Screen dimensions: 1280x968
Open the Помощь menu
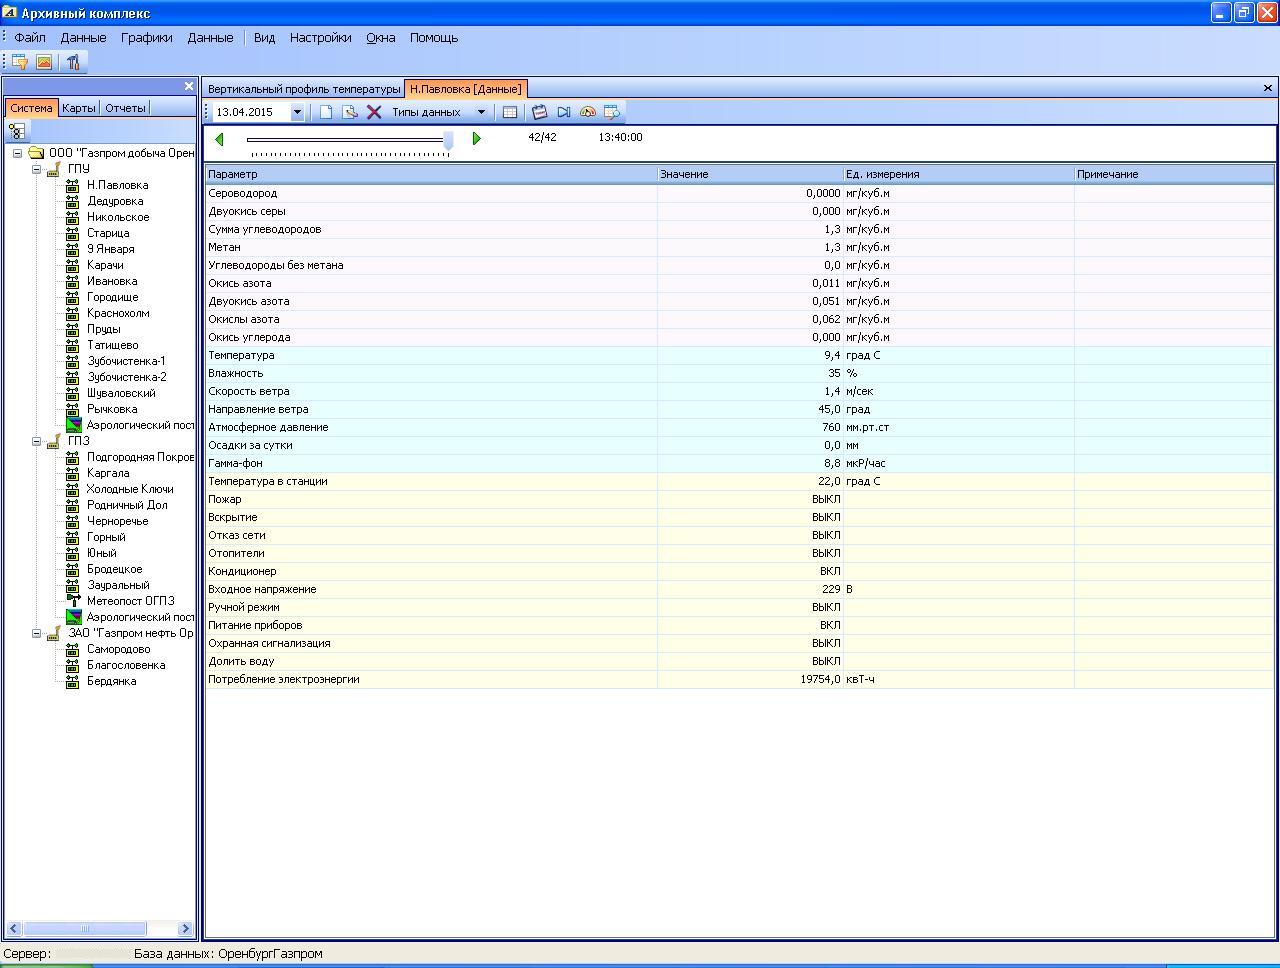pyautogui.click(x=434, y=37)
